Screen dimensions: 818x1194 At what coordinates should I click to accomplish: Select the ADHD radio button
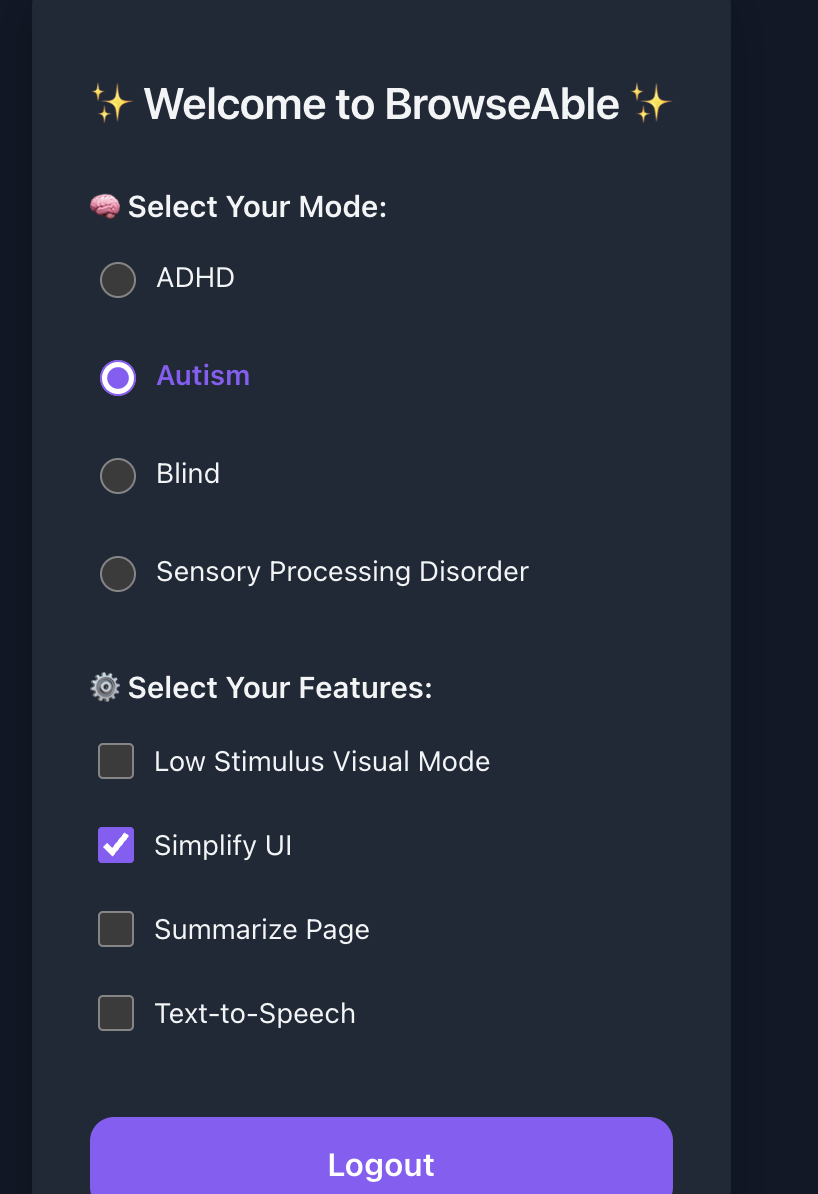[x=118, y=280]
